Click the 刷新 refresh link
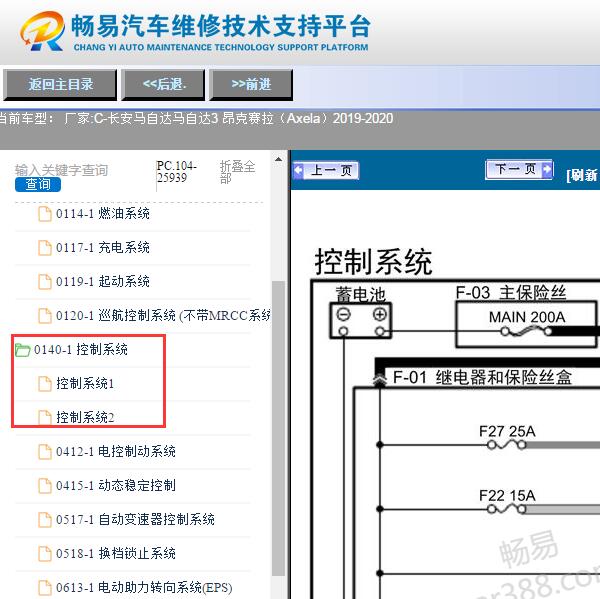600x599 pixels. click(582, 175)
